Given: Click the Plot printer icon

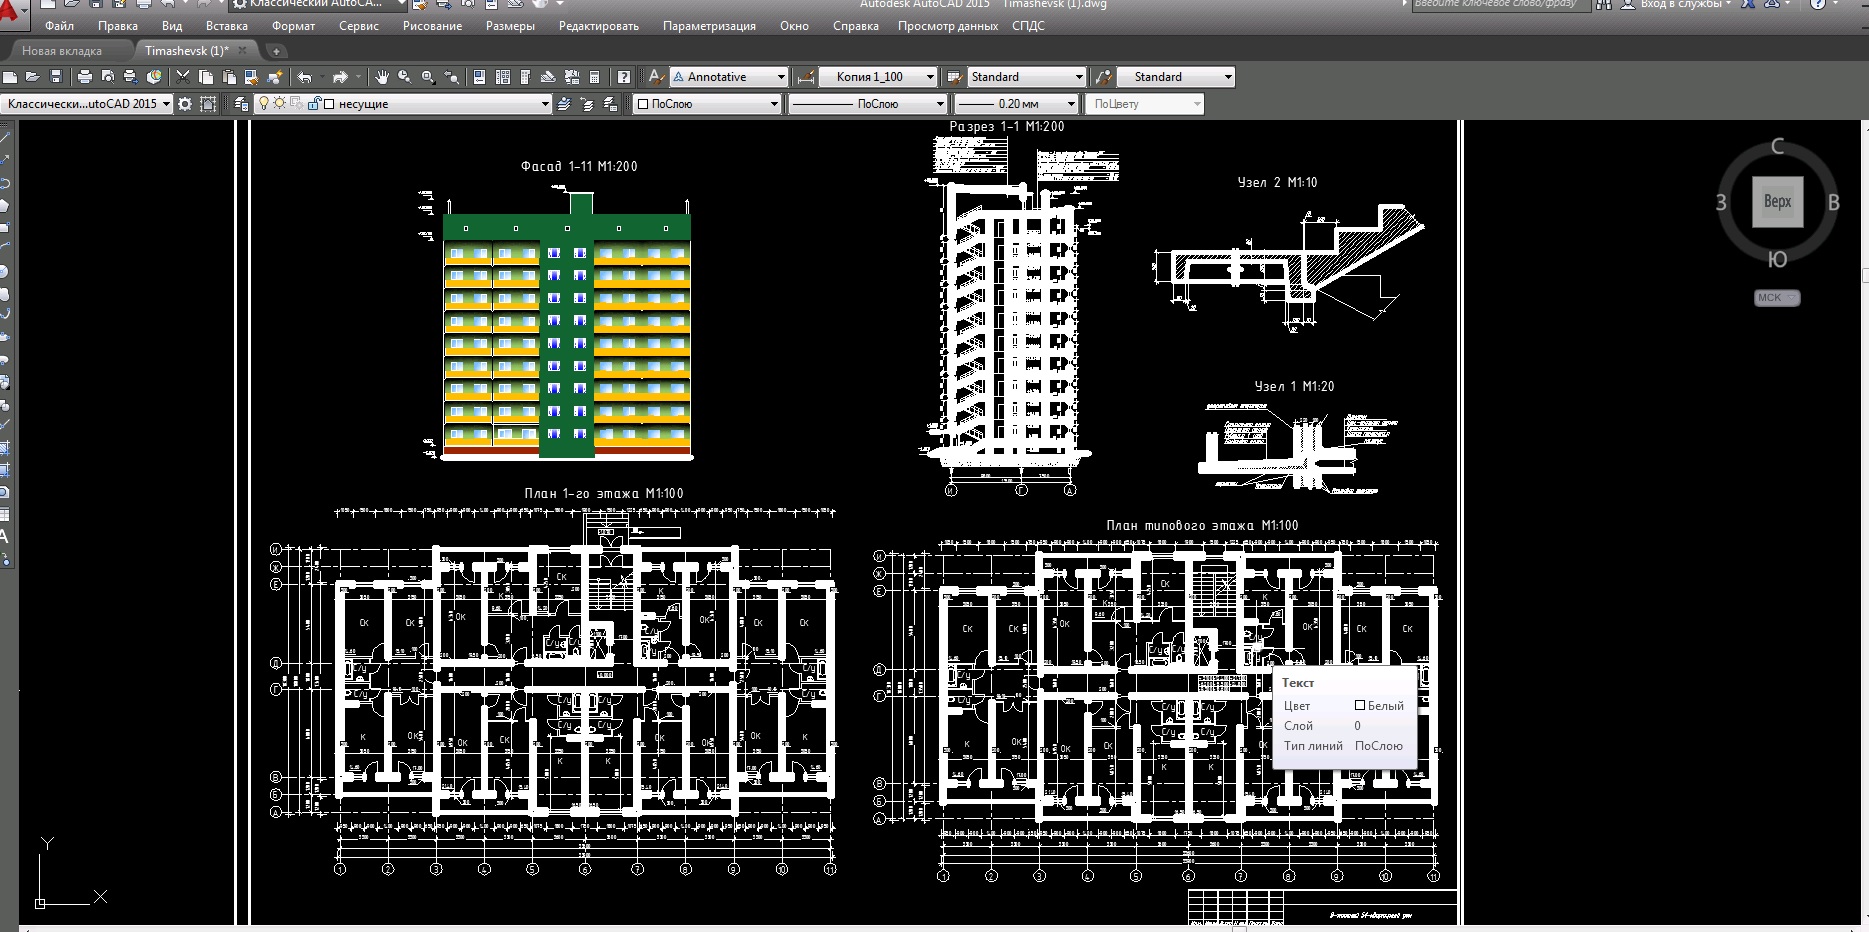Looking at the screenshot, I should click(85, 76).
